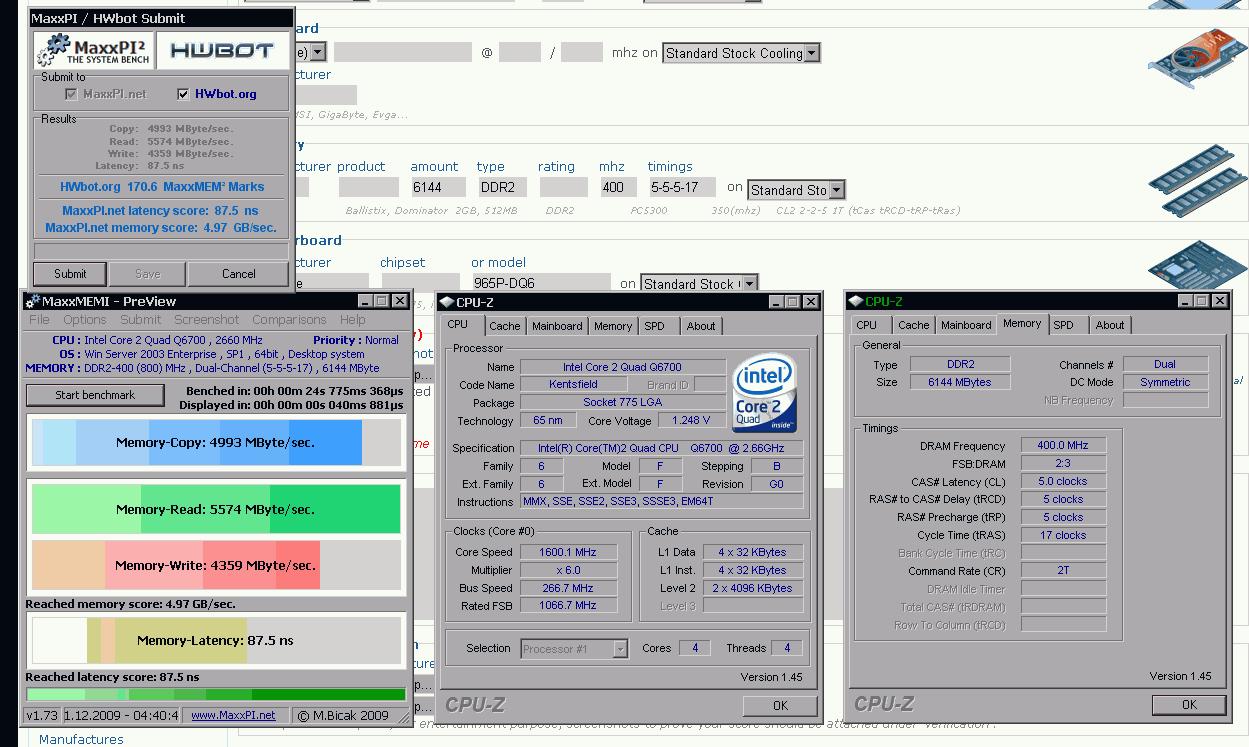Click the MaxxPI² system bench logo
The image size is (1249, 747).
(x=94, y=50)
